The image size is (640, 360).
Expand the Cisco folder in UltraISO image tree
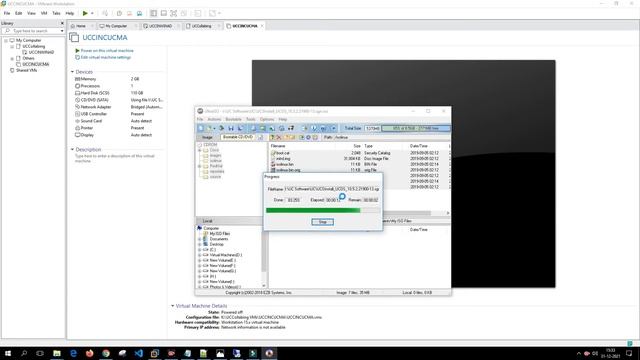point(200,150)
